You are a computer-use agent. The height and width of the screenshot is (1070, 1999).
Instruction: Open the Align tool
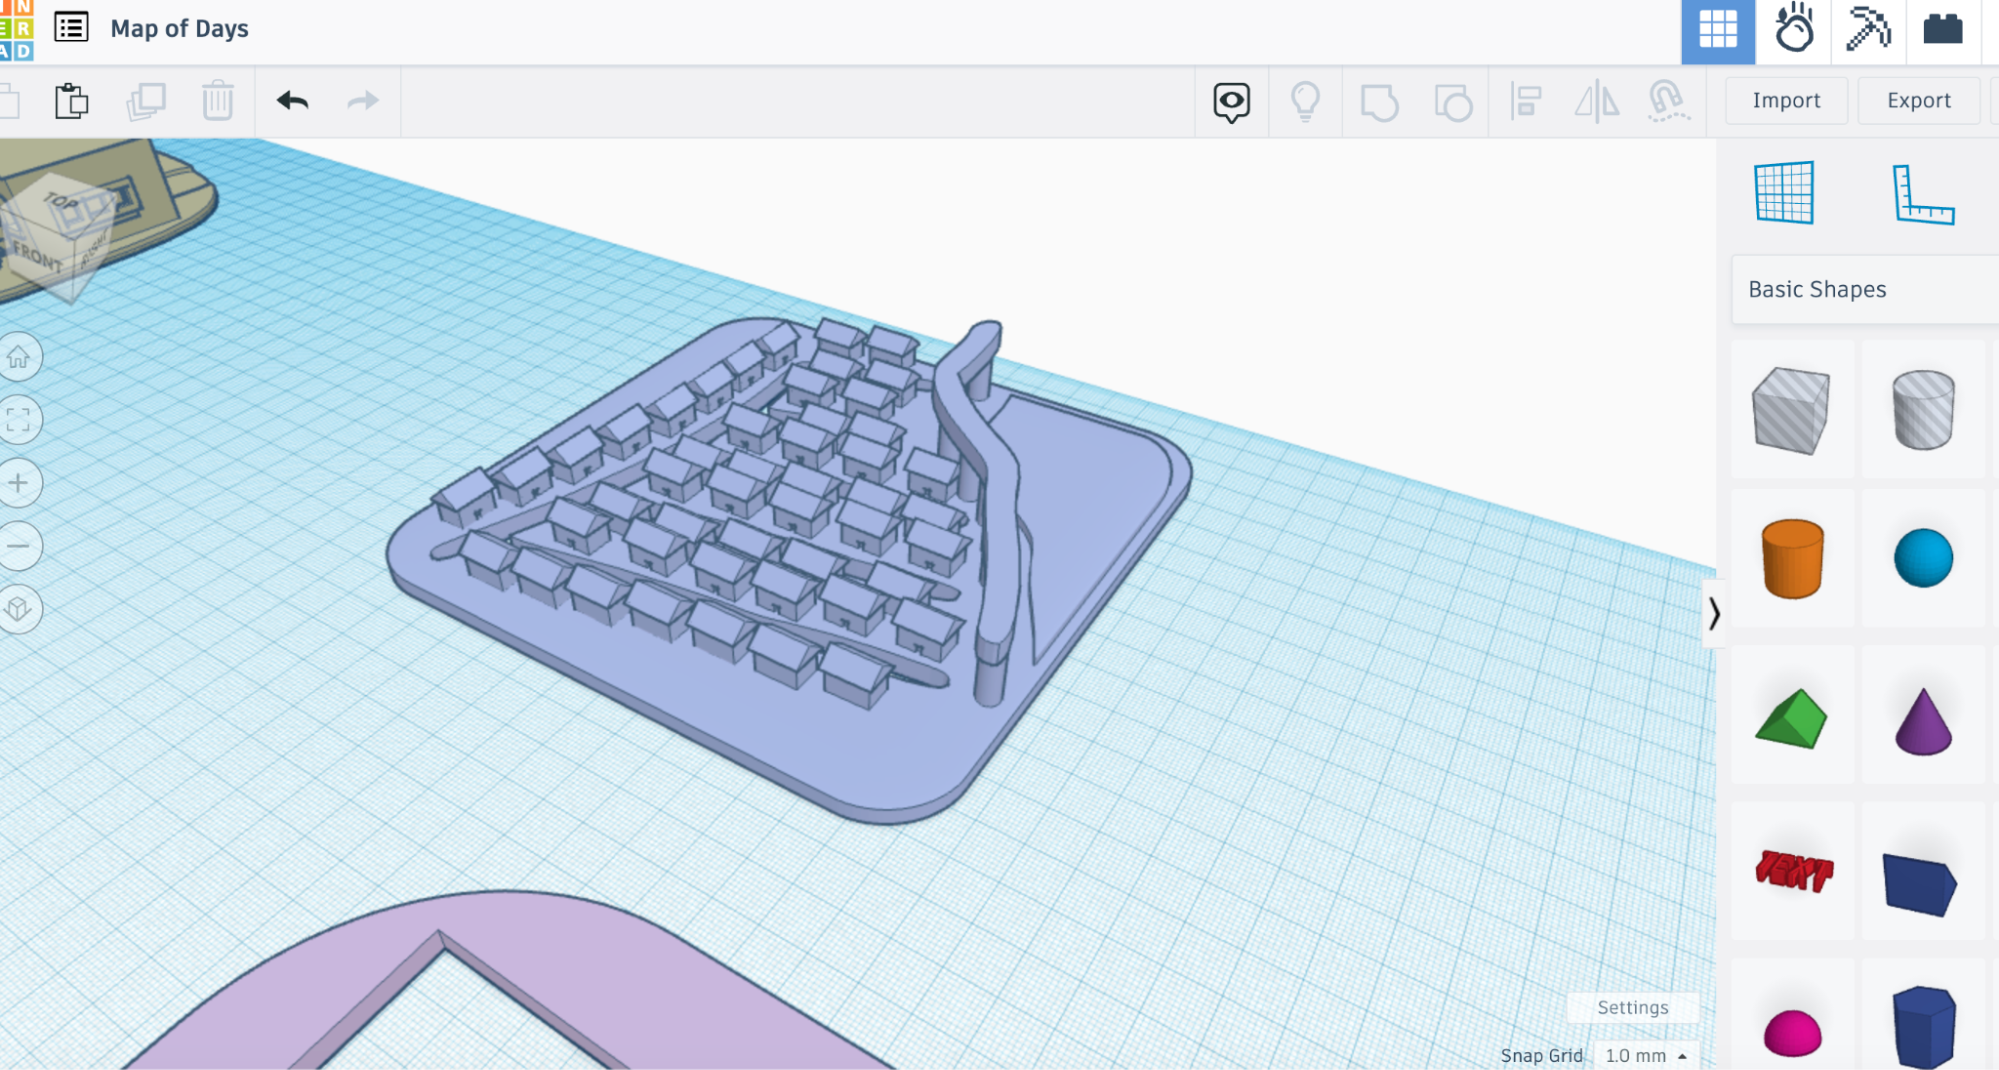[x=1525, y=101]
